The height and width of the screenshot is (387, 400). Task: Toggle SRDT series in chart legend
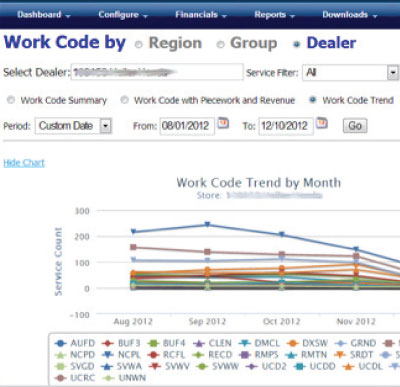click(353, 355)
